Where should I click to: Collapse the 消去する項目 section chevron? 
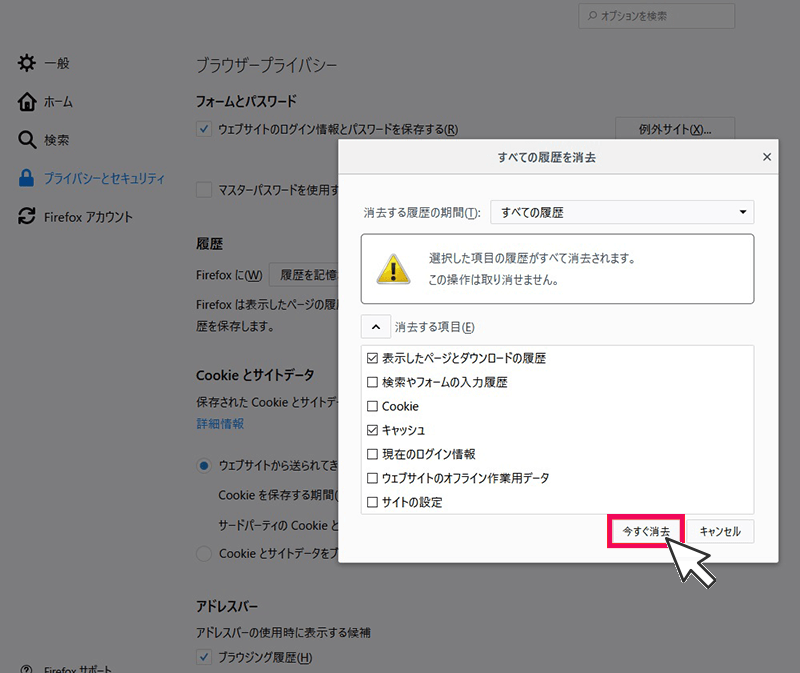tap(375, 326)
